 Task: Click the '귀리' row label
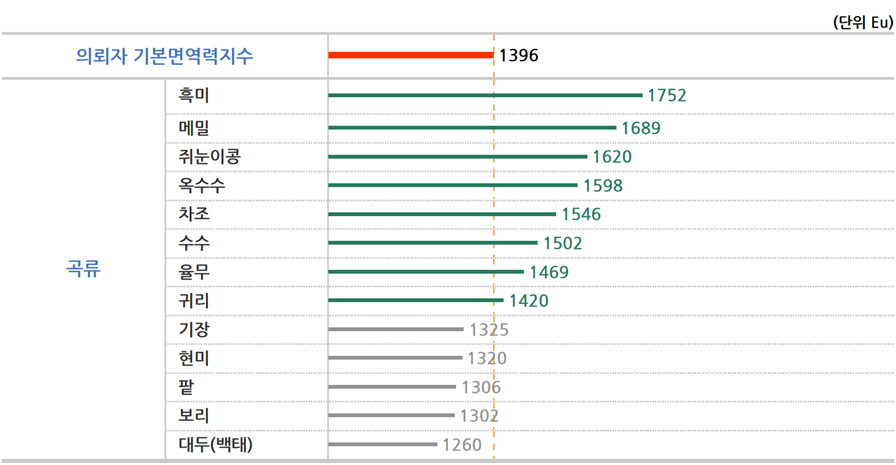pyautogui.click(x=194, y=300)
